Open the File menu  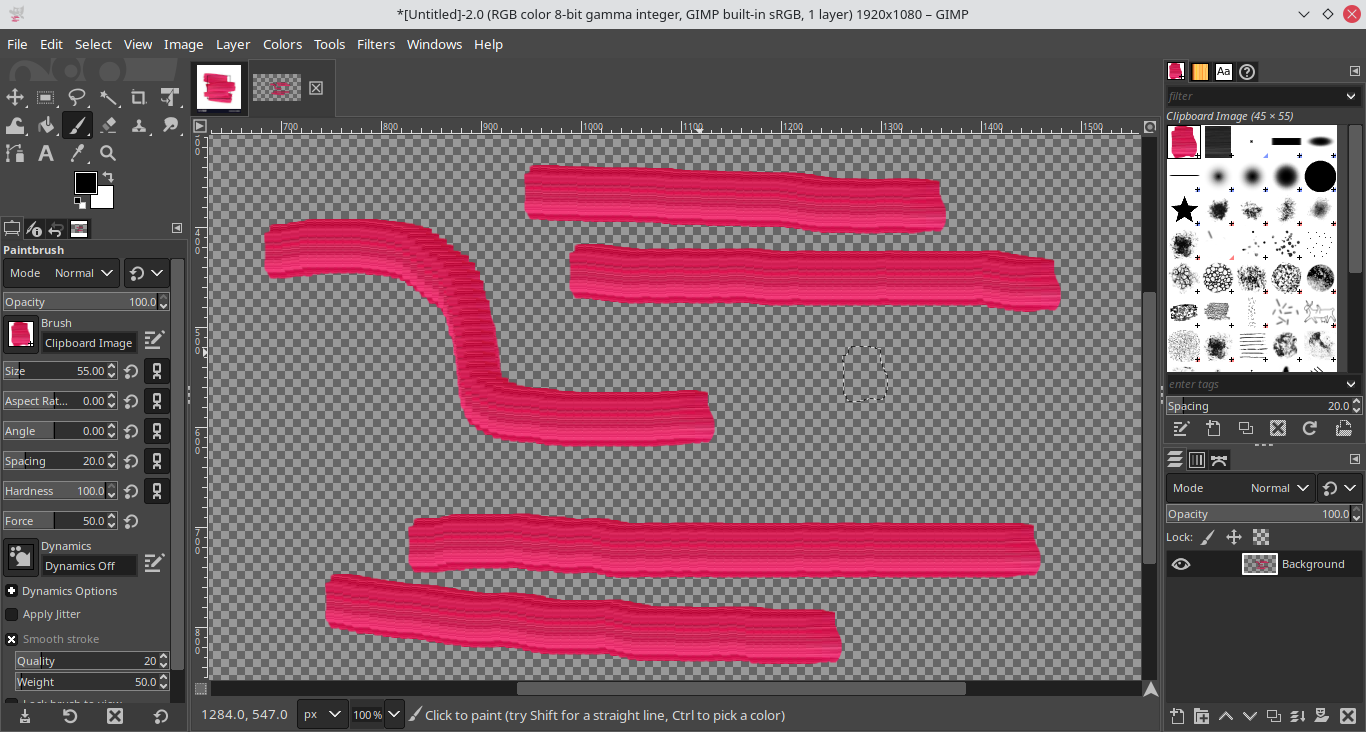pos(17,44)
